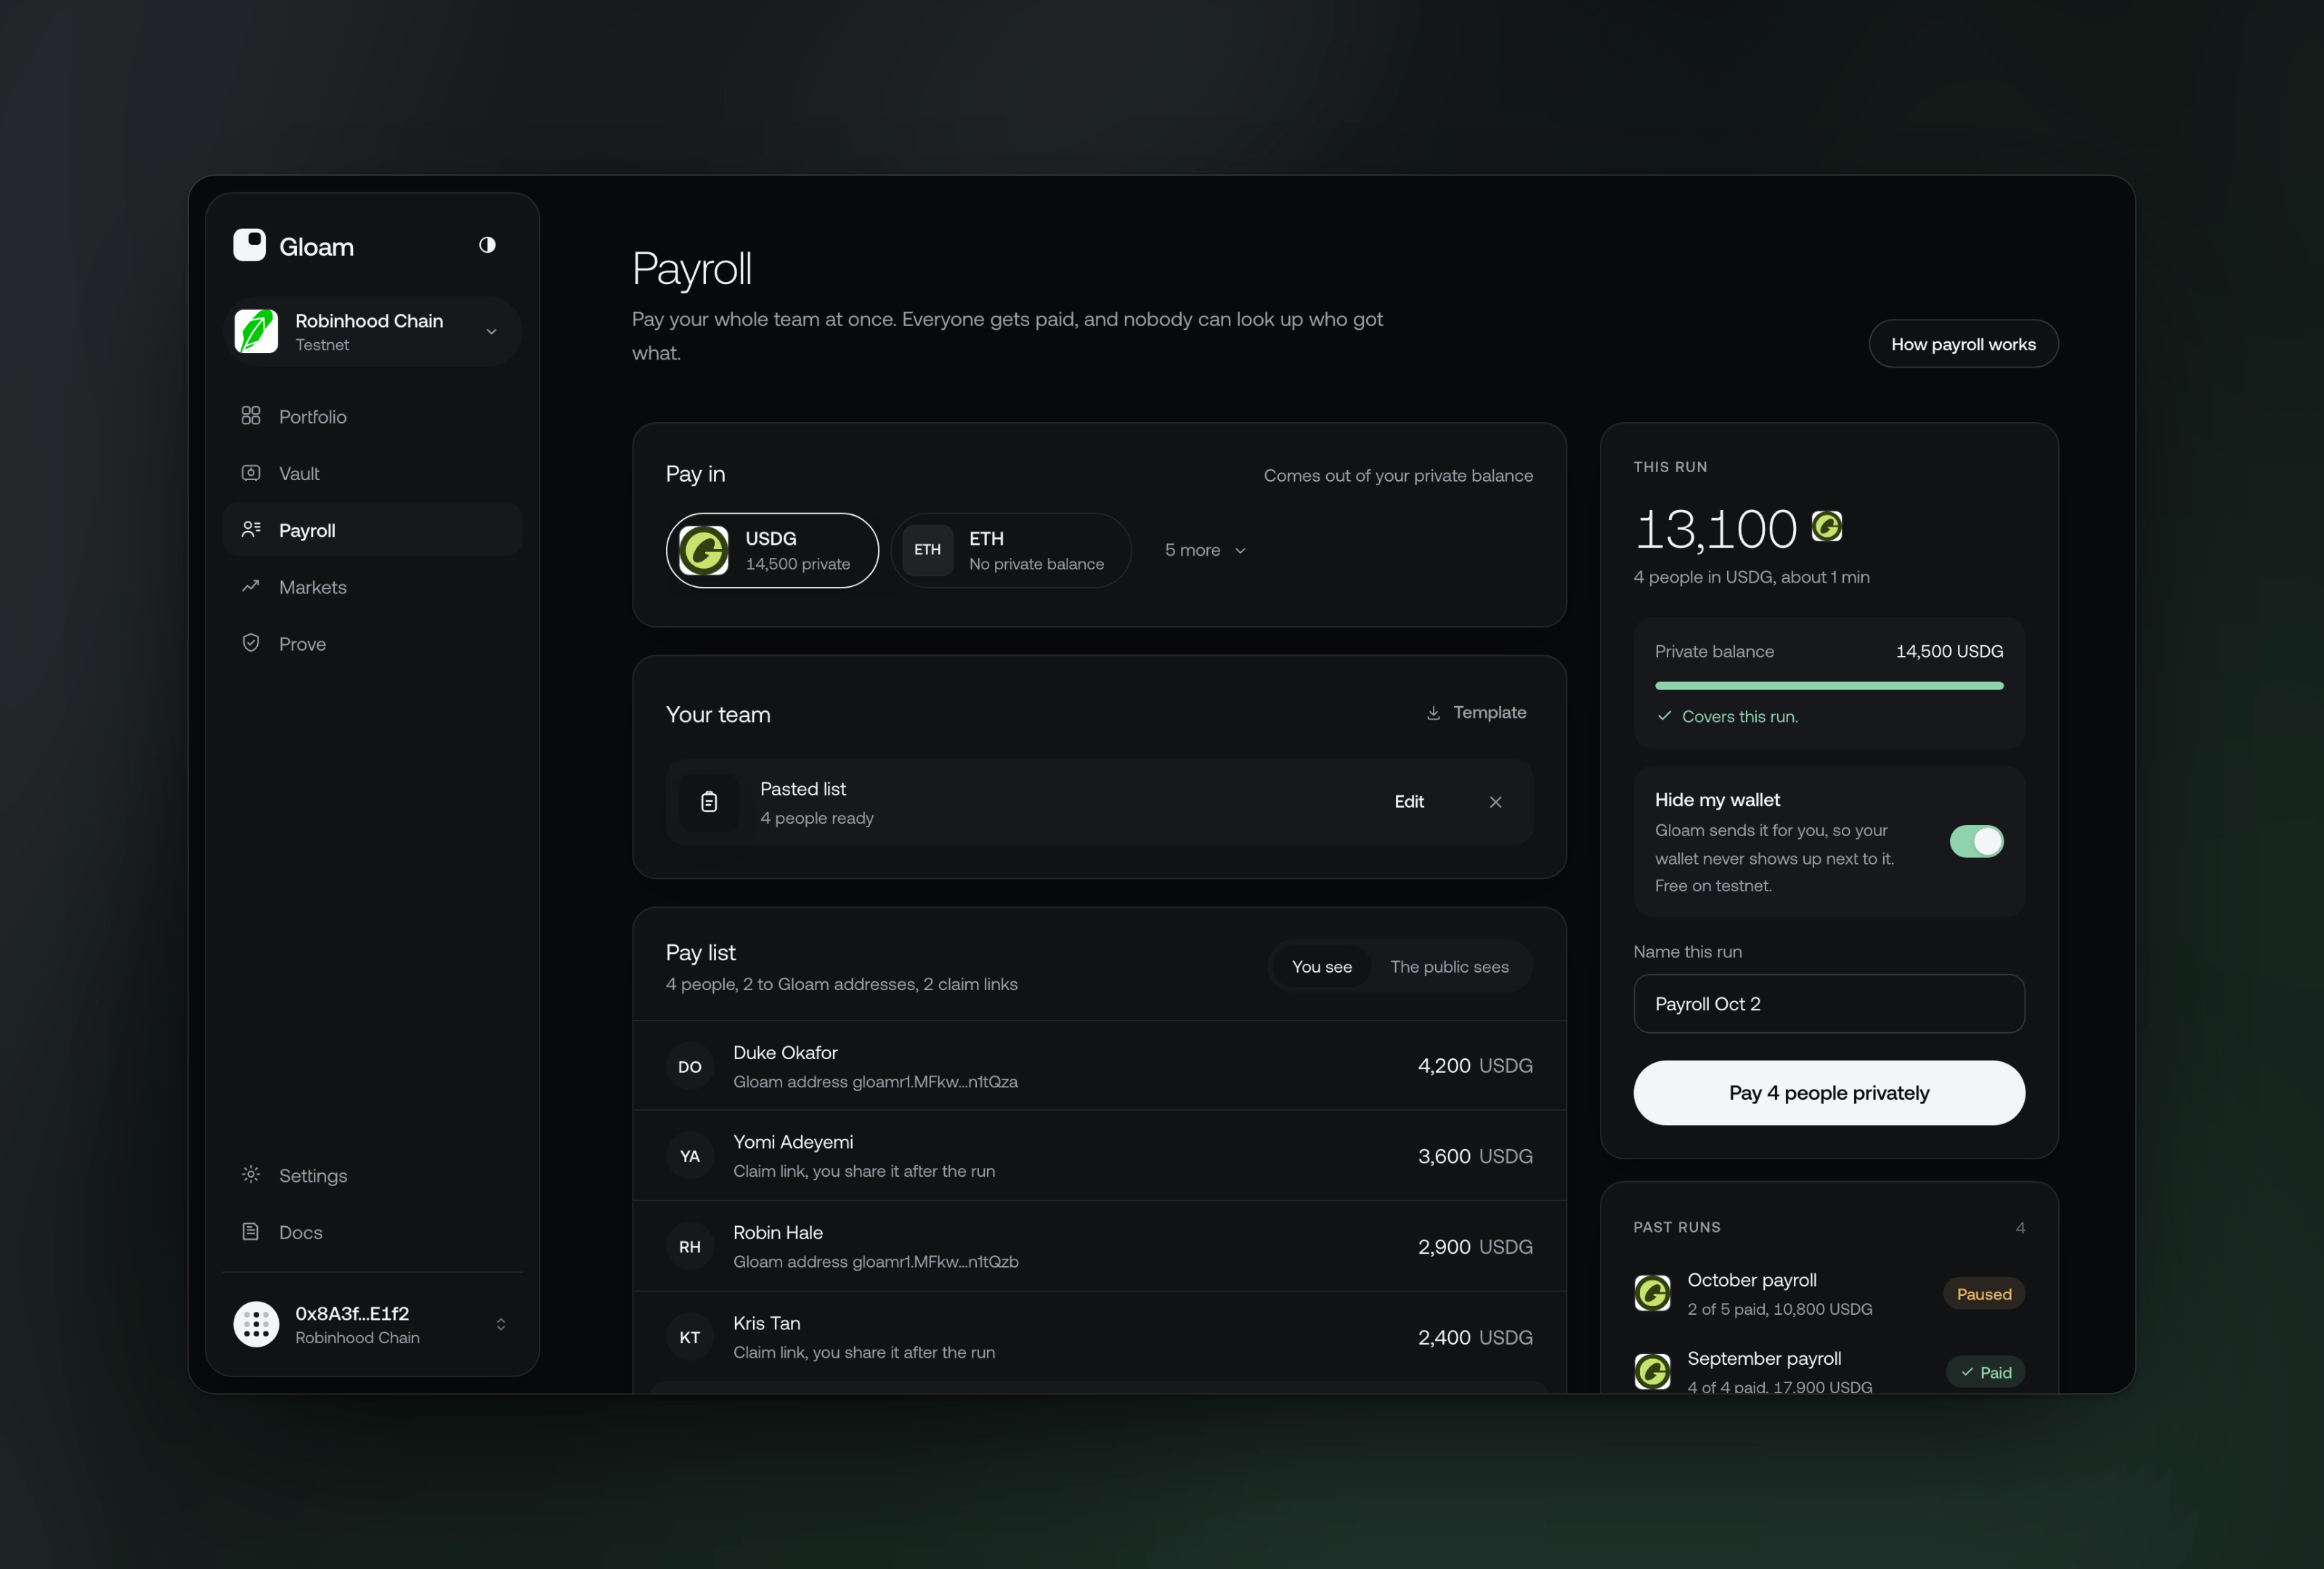Click the October payroll coin icon
Screen dimensions: 2324x1569
[x=1652, y=1294]
